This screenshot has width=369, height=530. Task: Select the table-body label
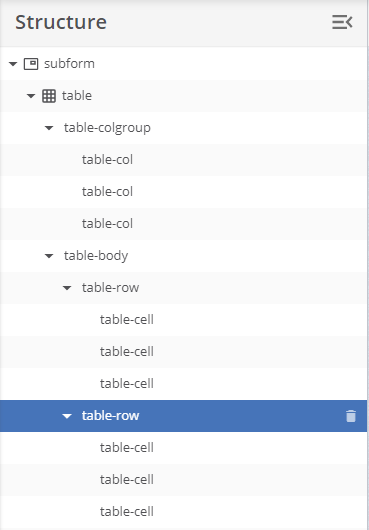click(x=96, y=256)
